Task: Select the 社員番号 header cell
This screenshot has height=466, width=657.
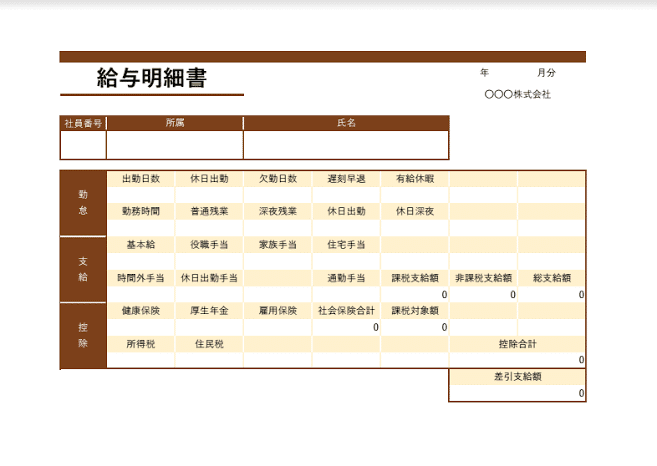Action: (x=83, y=123)
